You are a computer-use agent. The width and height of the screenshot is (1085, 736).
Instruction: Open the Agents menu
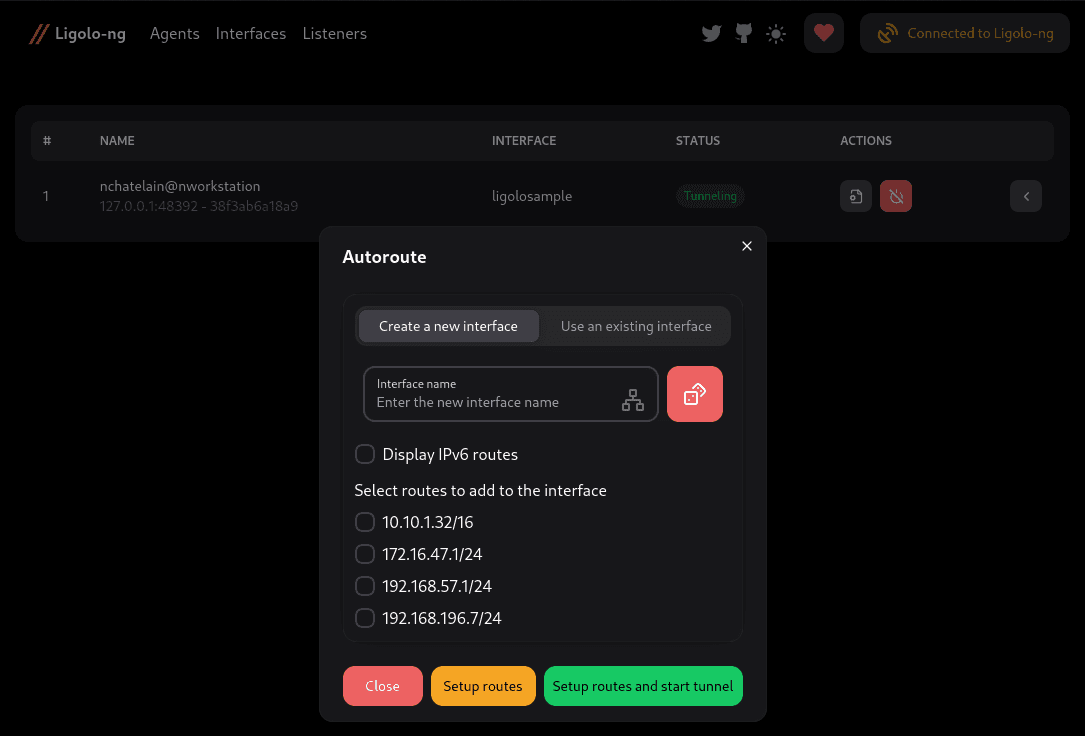point(174,33)
